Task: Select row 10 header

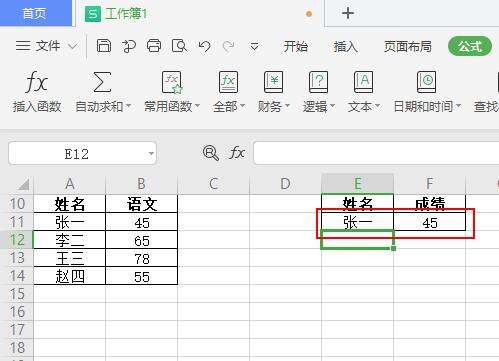Action: click(17, 203)
